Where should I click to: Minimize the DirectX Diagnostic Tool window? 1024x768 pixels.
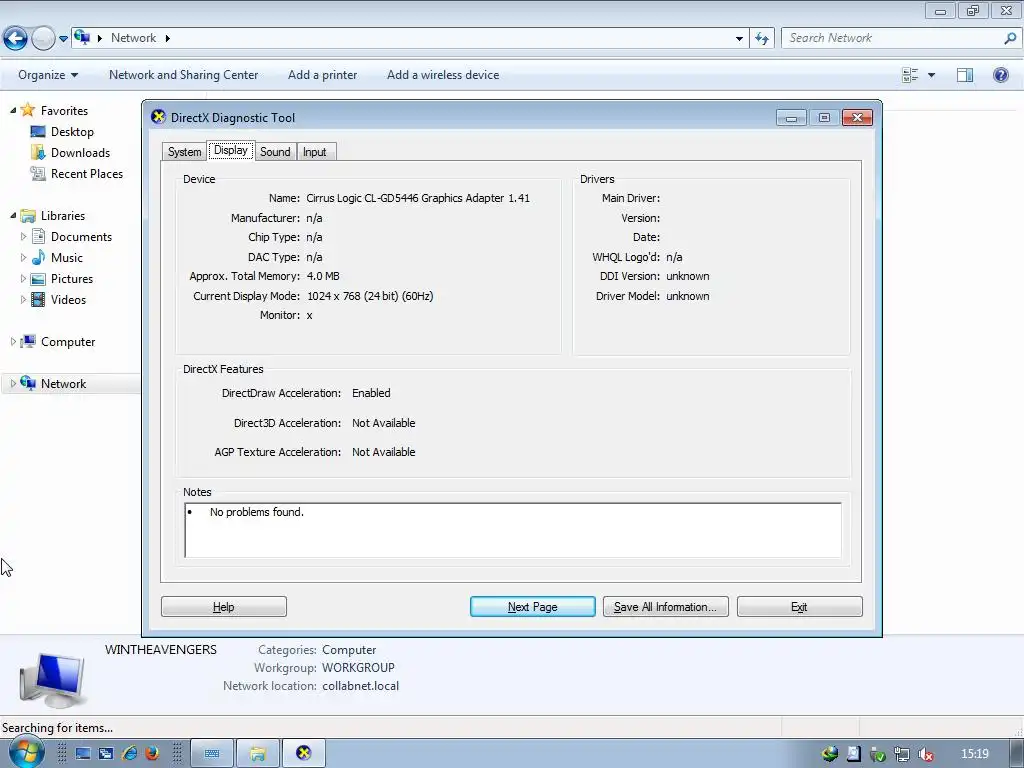point(791,118)
